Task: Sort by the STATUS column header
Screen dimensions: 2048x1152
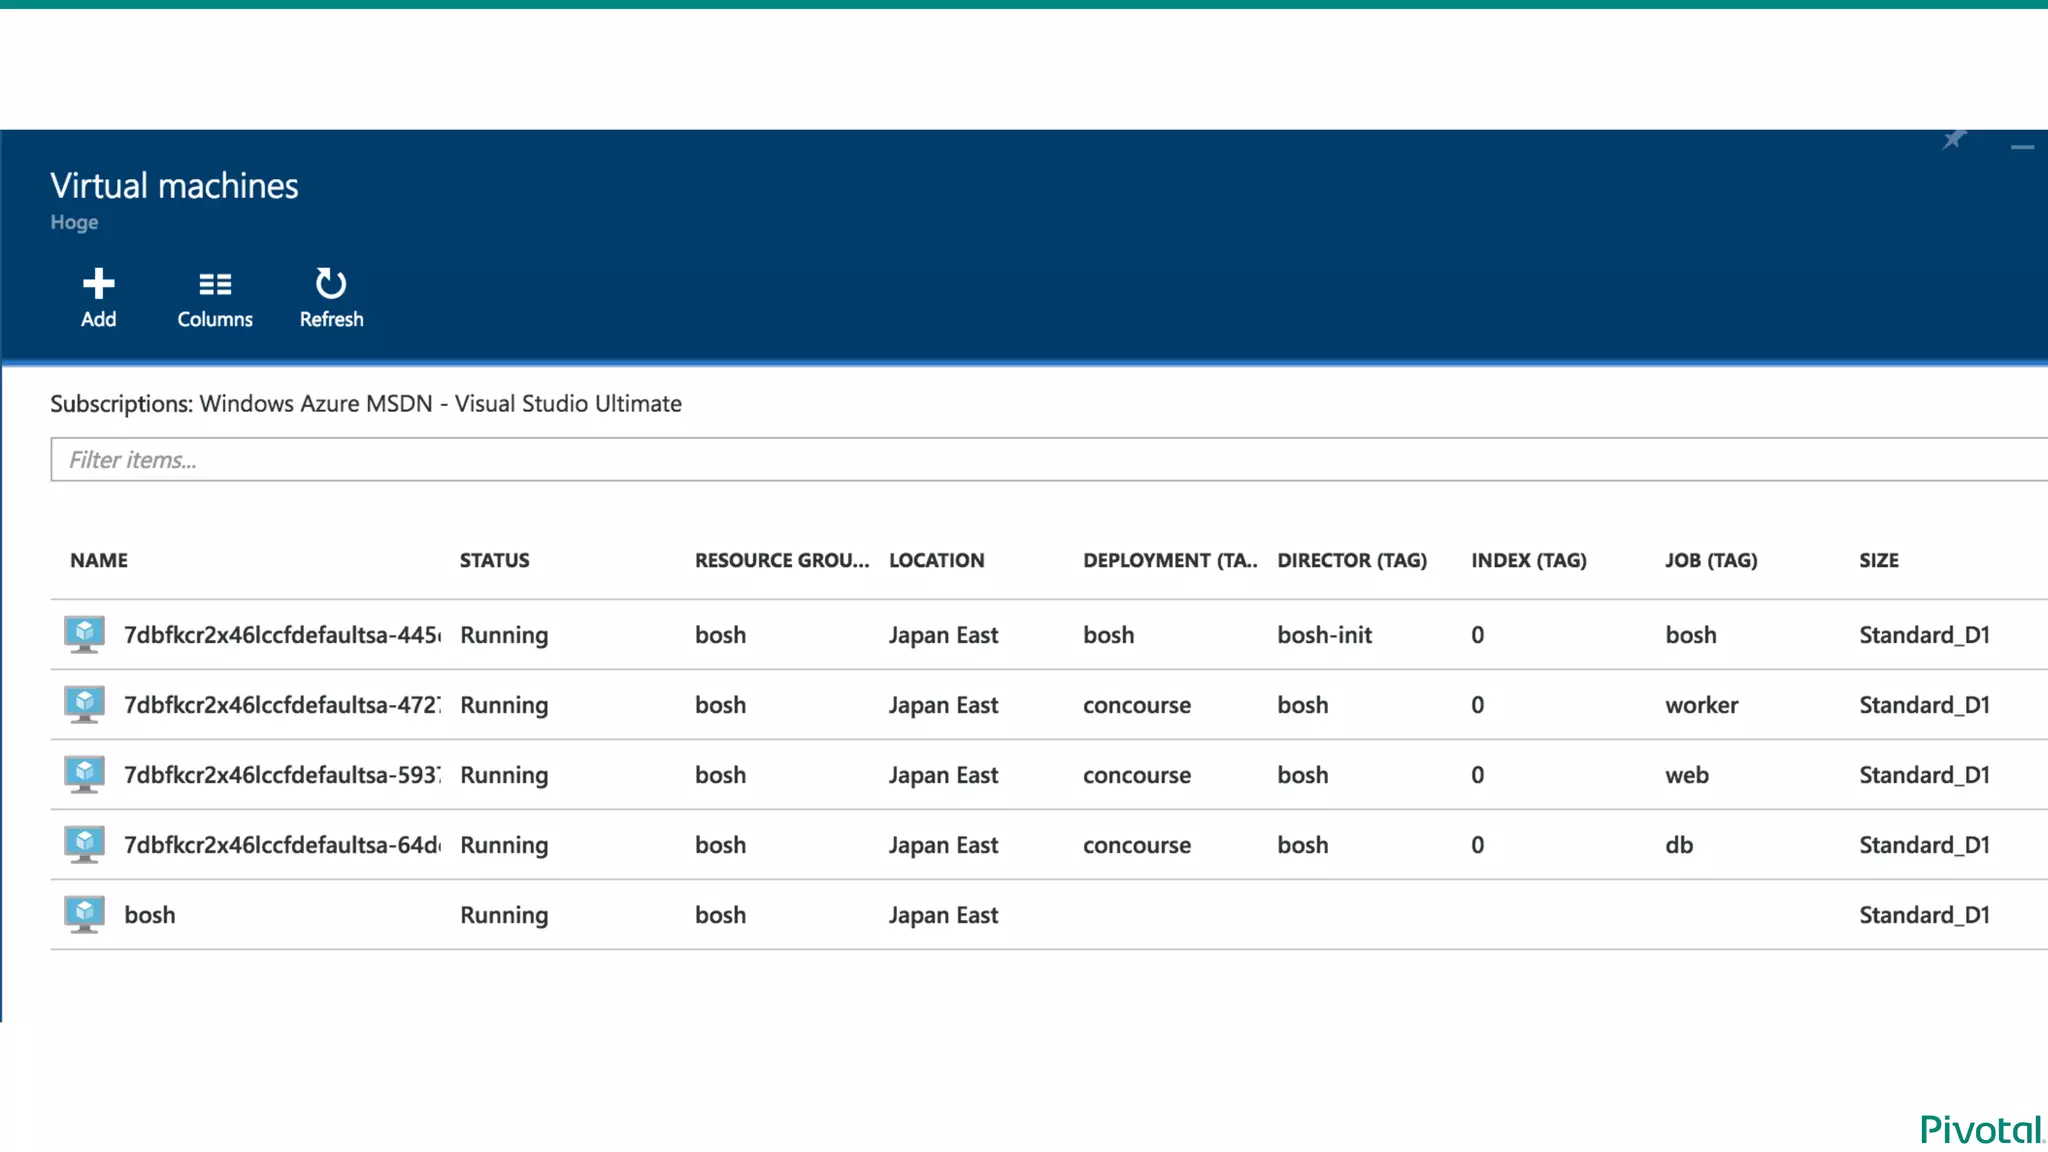Action: coord(494,560)
